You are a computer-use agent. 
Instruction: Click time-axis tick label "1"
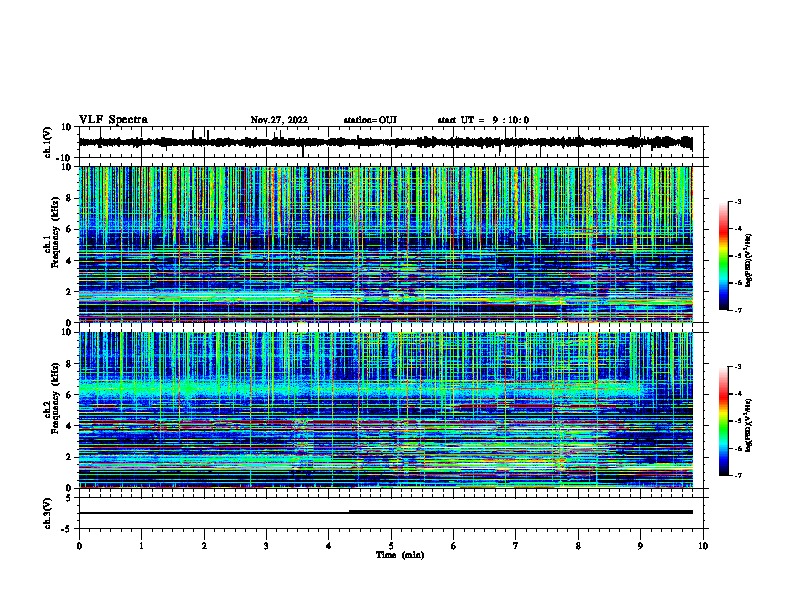141,546
